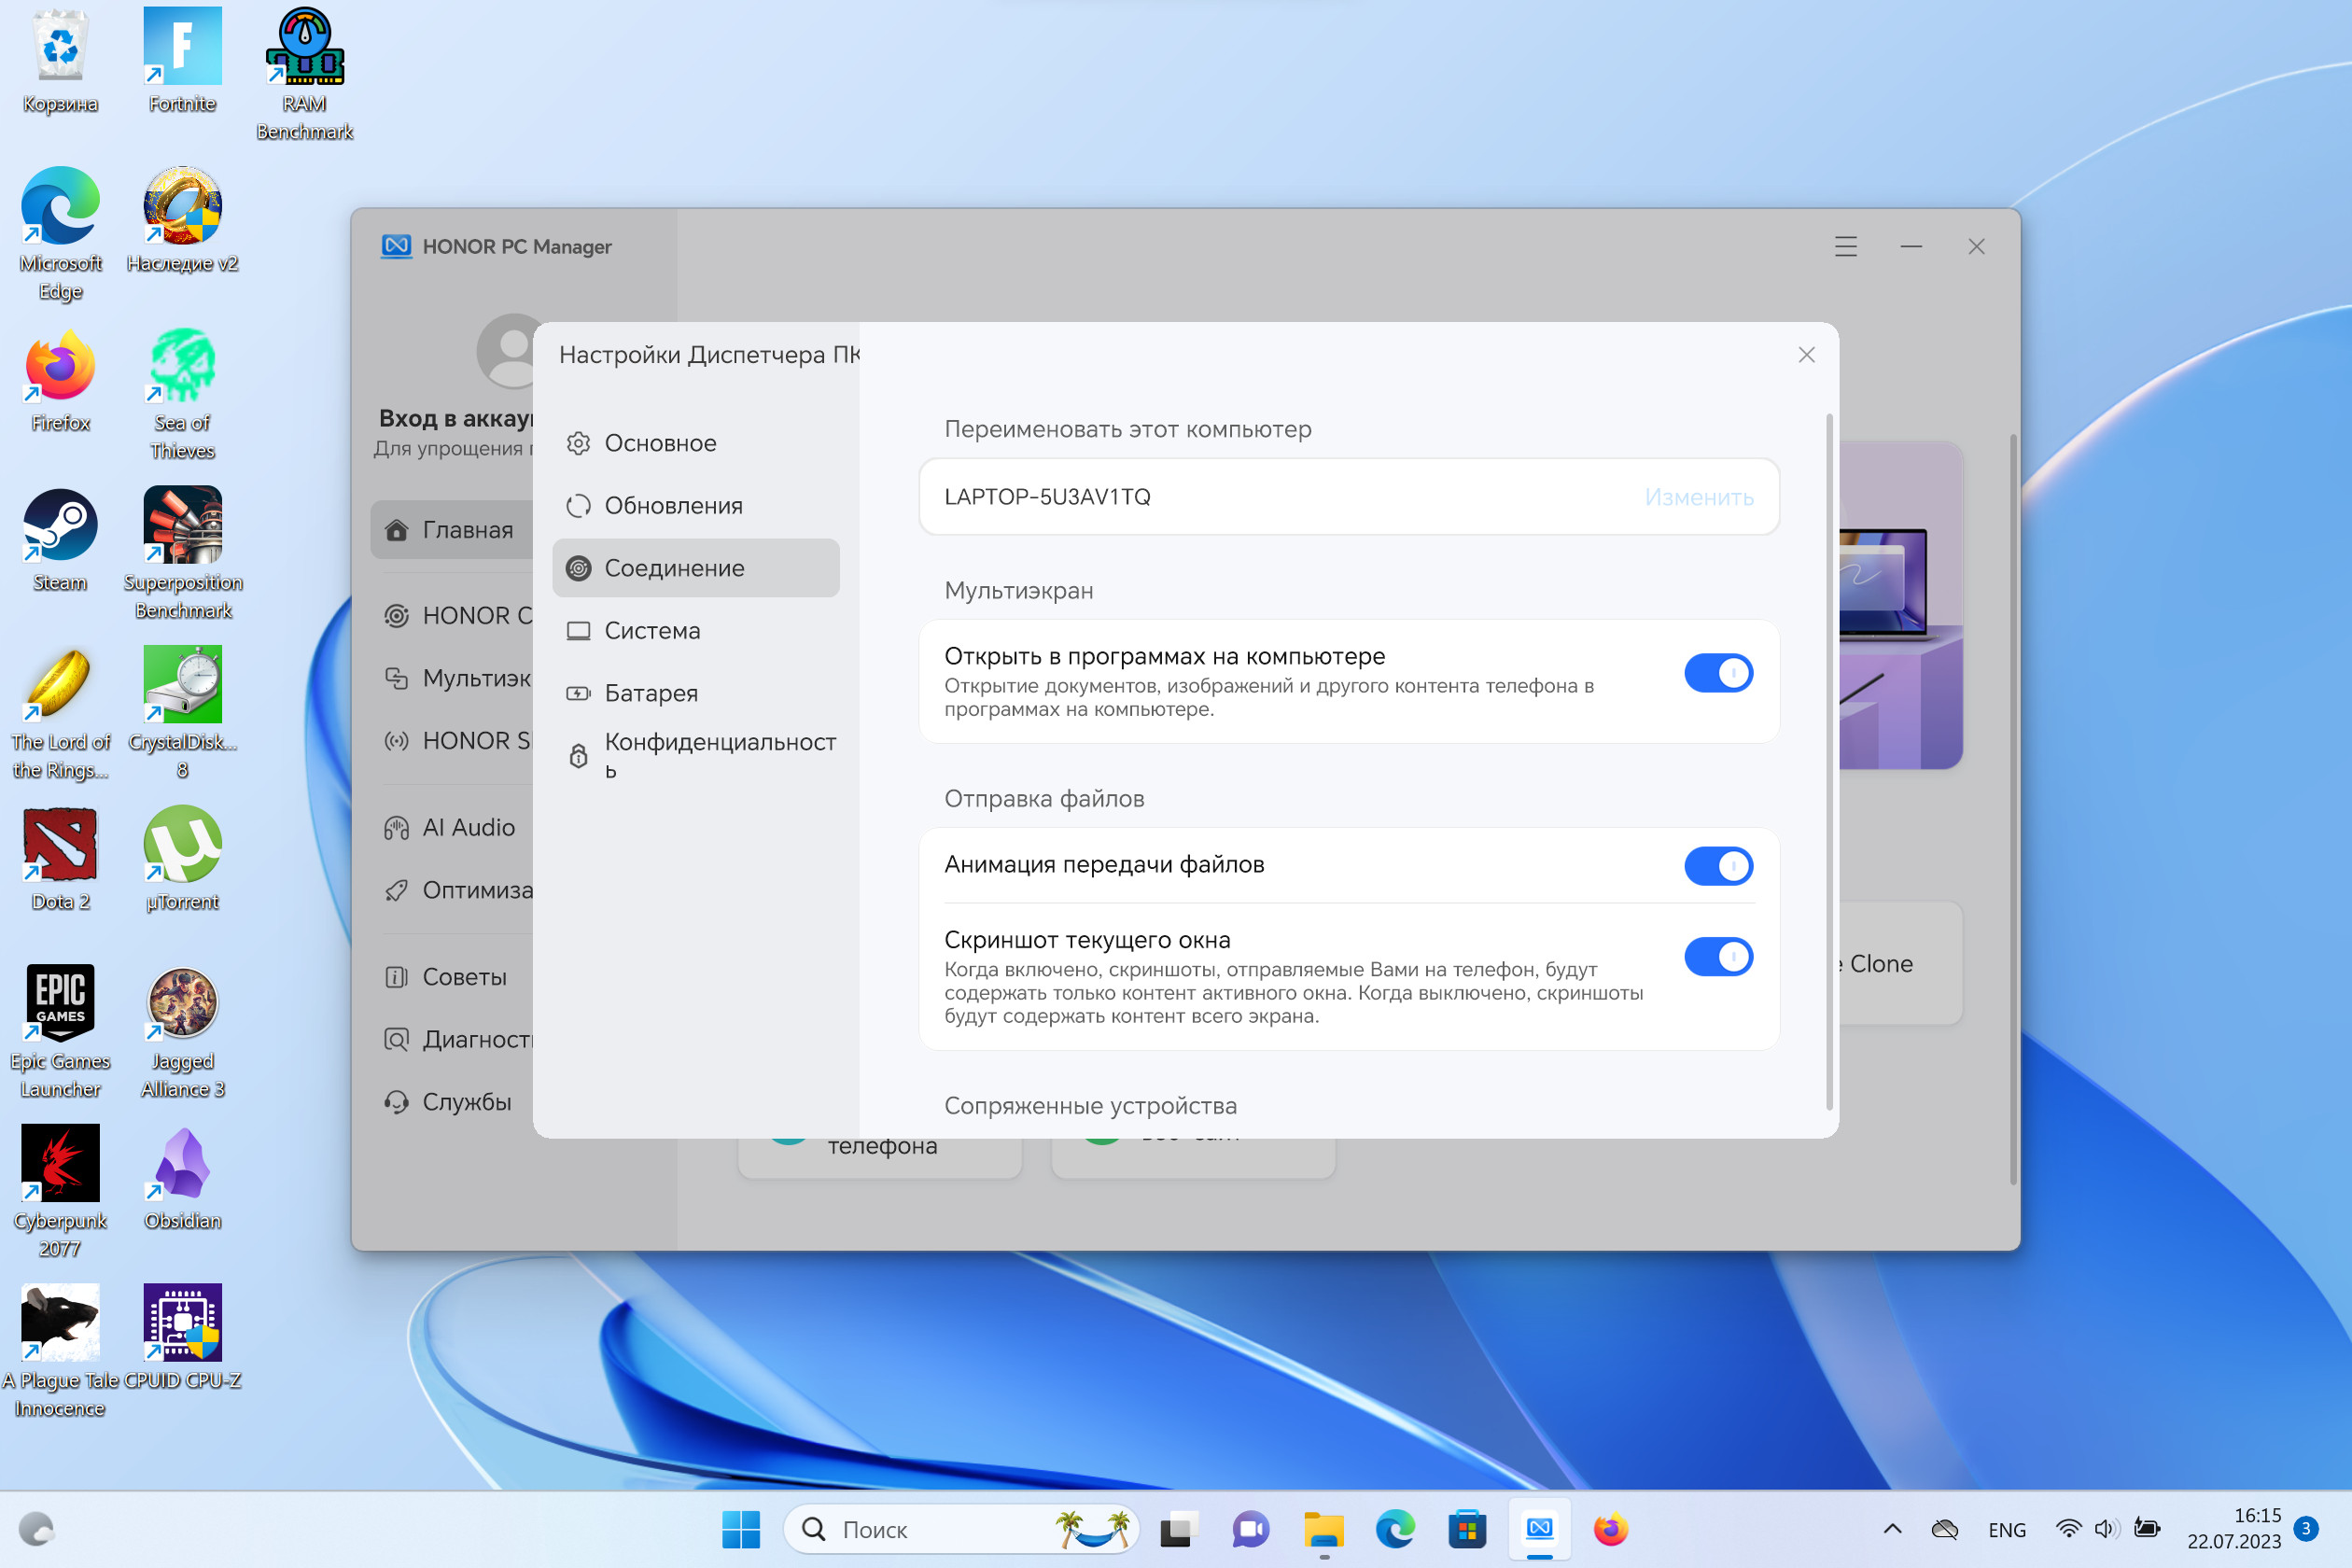This screenshot has height=1568, width=2352.
Task: Click the refresh icon next to Обновления
Action: click(578, 506)
